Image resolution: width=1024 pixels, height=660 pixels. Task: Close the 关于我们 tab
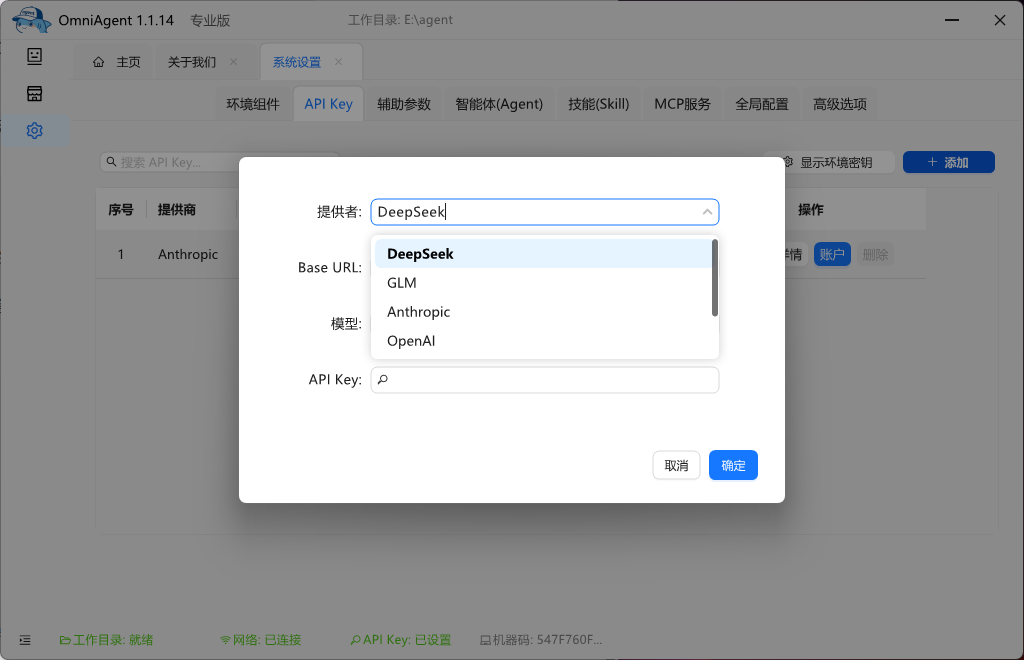[234, 62]
